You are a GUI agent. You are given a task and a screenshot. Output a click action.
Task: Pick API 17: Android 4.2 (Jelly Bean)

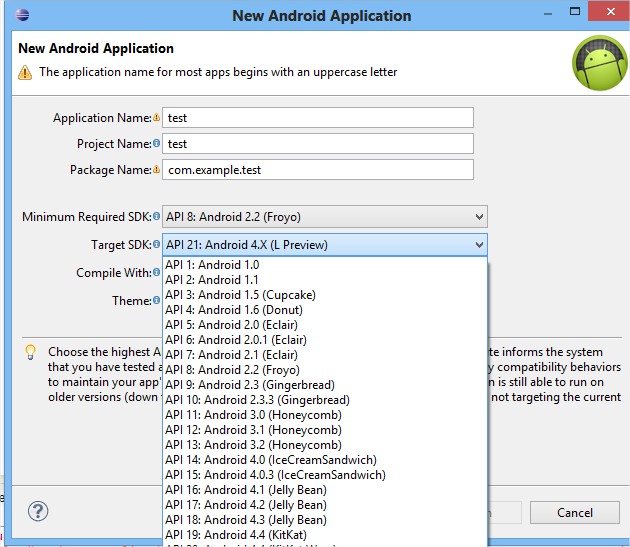tap(325, 505)
